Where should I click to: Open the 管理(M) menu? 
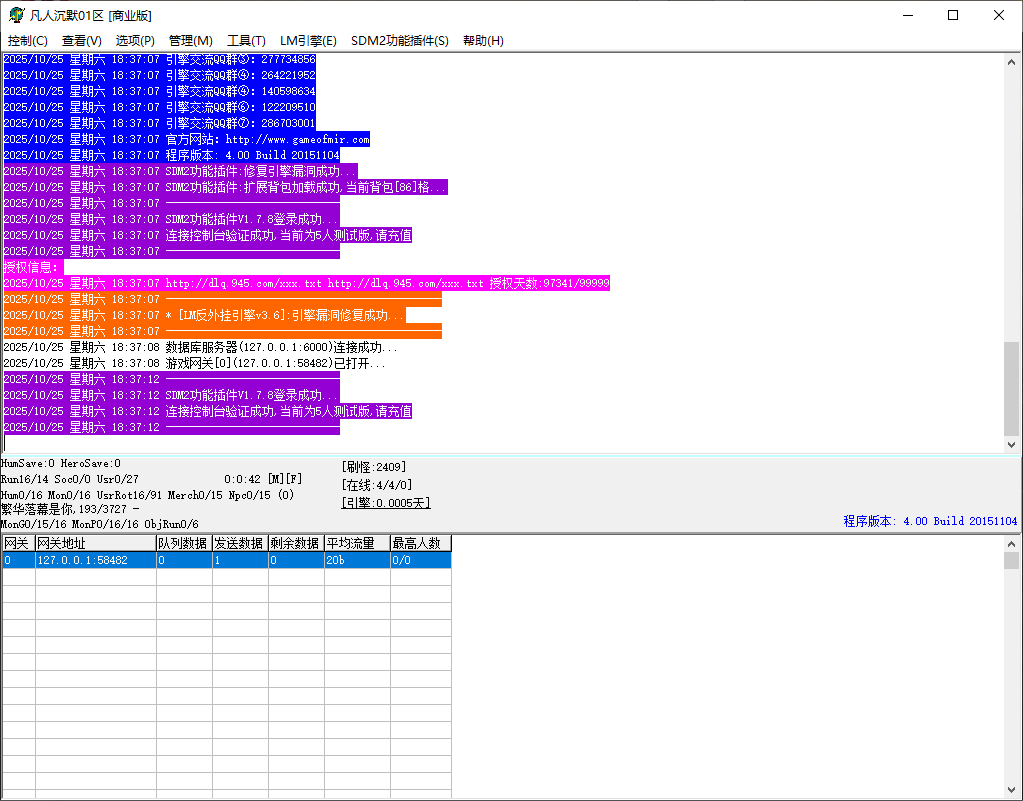click(190, 41)
